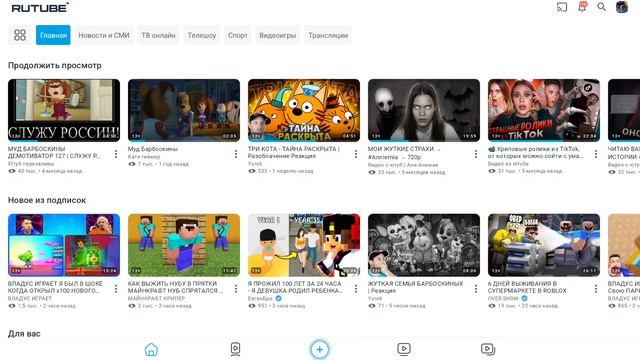Tap the cast to screen icon

(x=562, y=7)
